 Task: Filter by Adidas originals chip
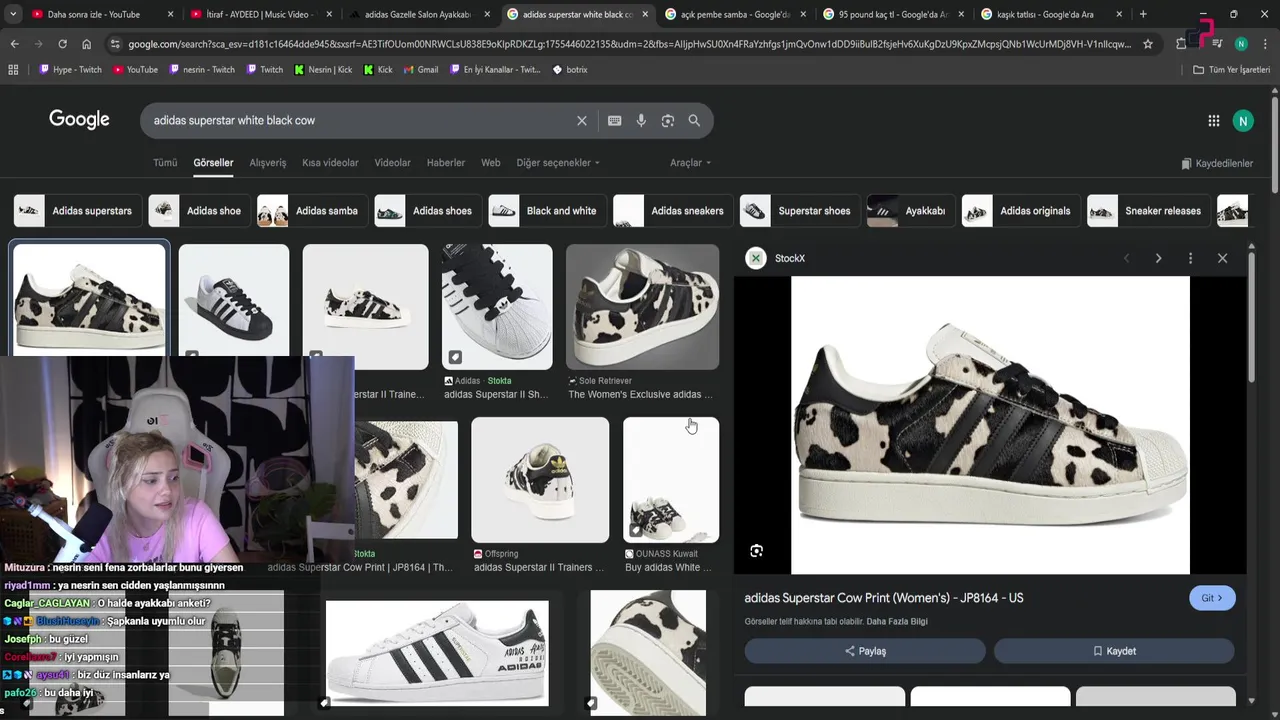pyautogui.click(x=1020, y=211)
